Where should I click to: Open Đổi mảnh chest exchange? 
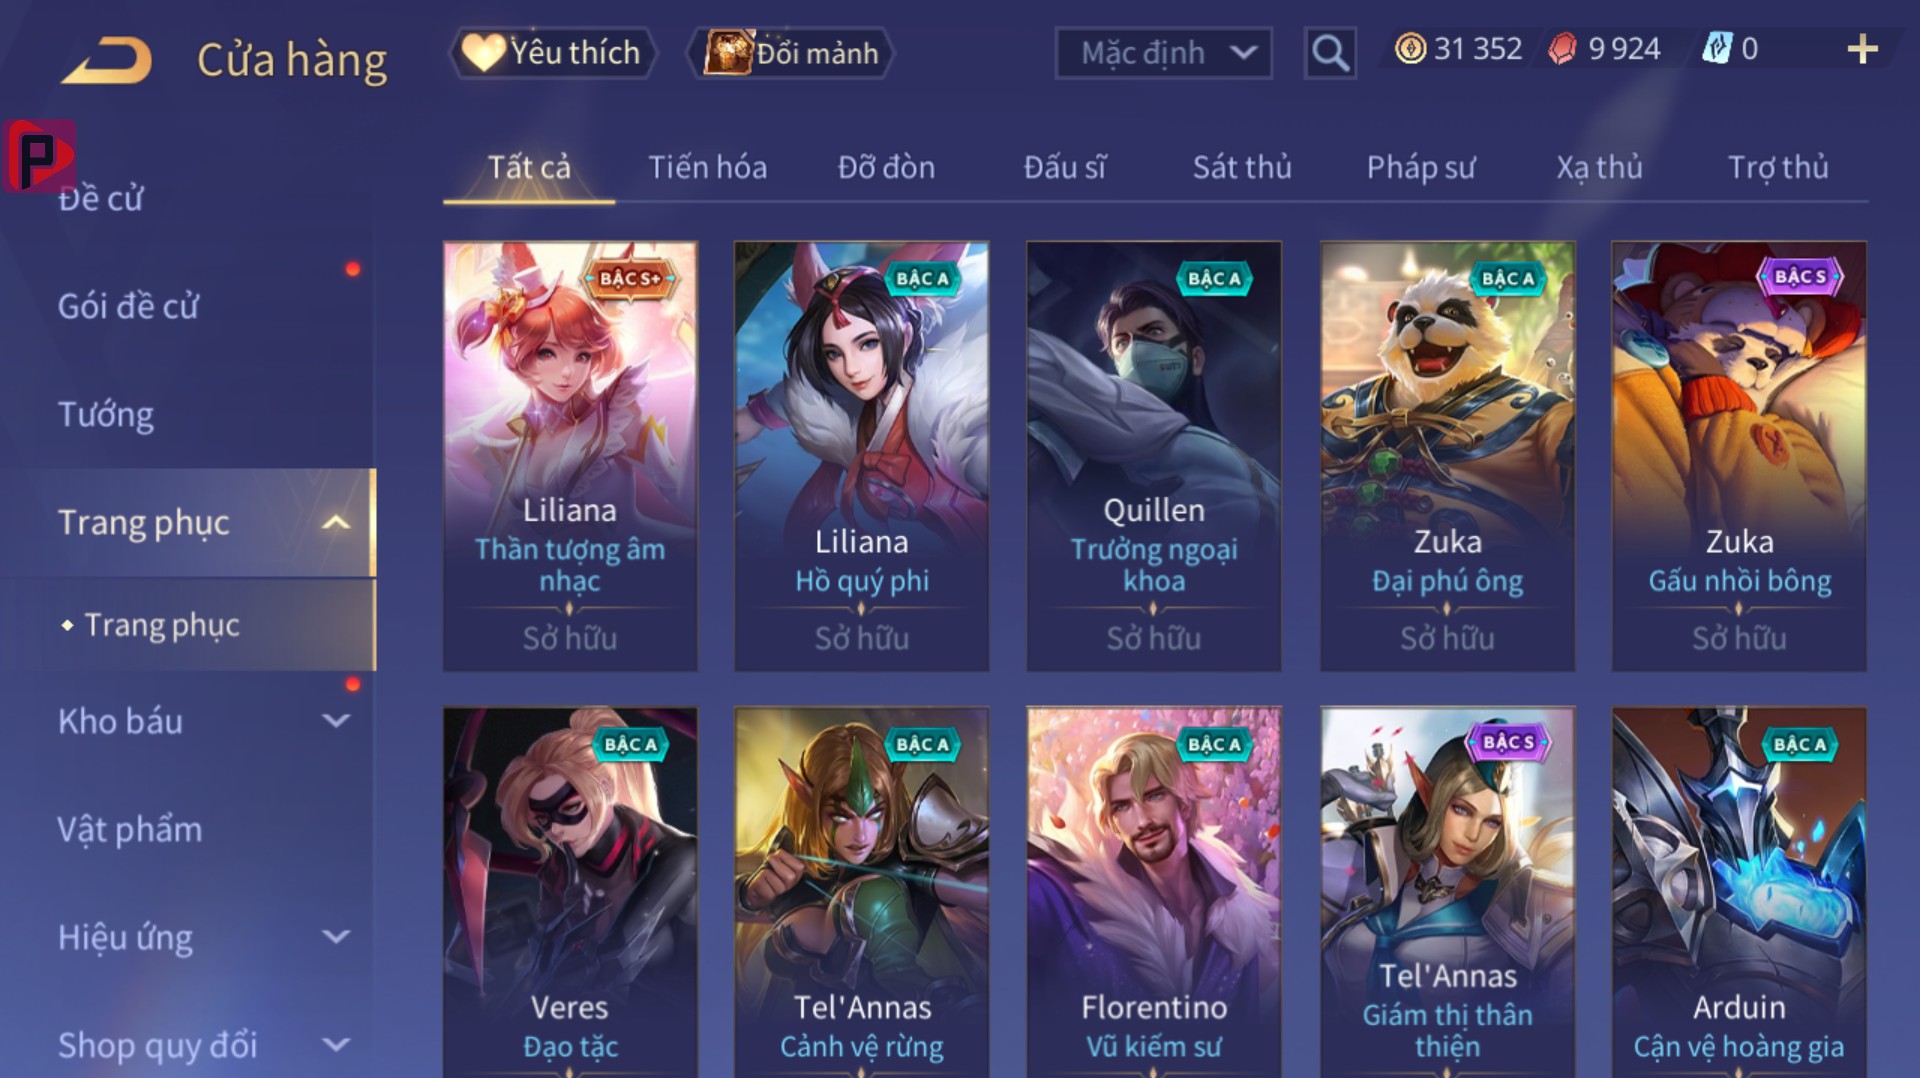click(790, 52)
